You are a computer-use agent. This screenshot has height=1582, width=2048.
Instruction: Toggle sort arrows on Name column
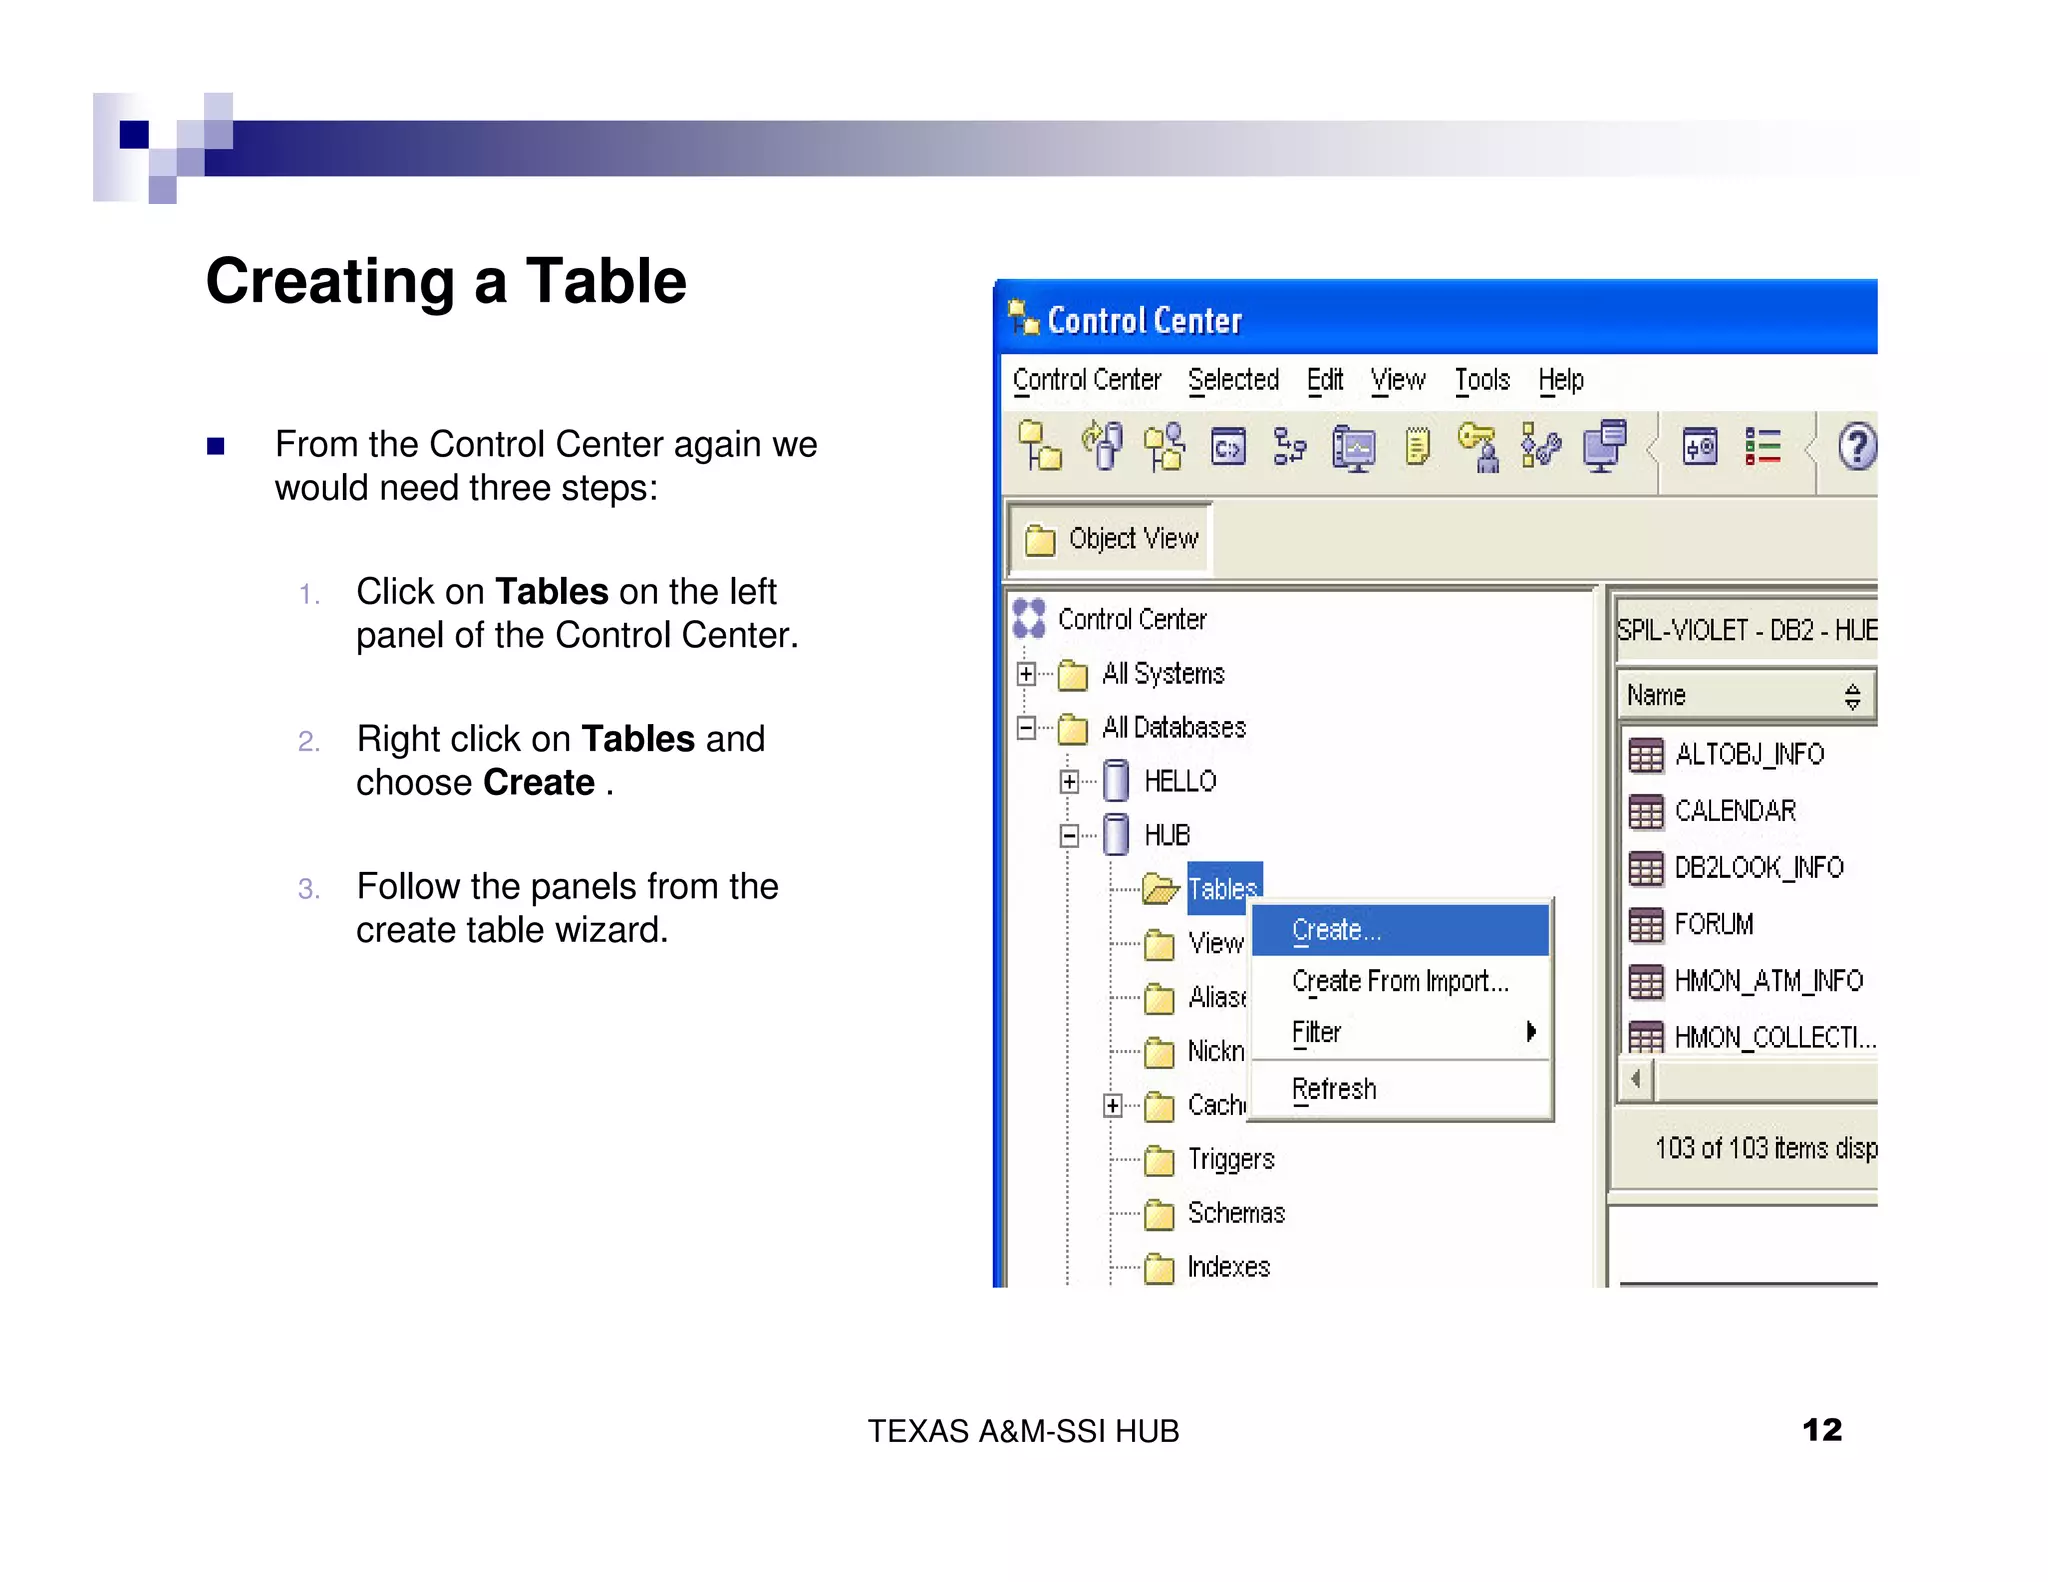(x=1852, y=696)
